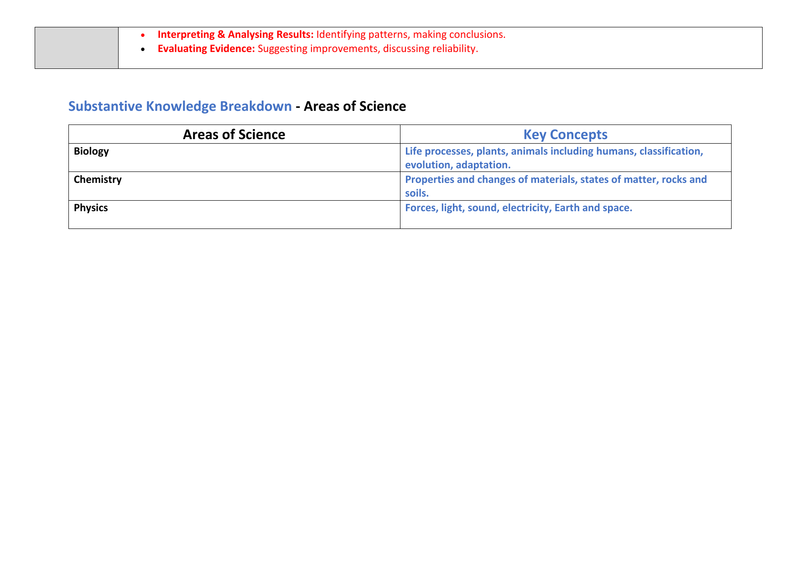The height and width of the screenshot is (566, 800).
Task: Click 'Properties and changes of materials' text line
Action: 555,180
